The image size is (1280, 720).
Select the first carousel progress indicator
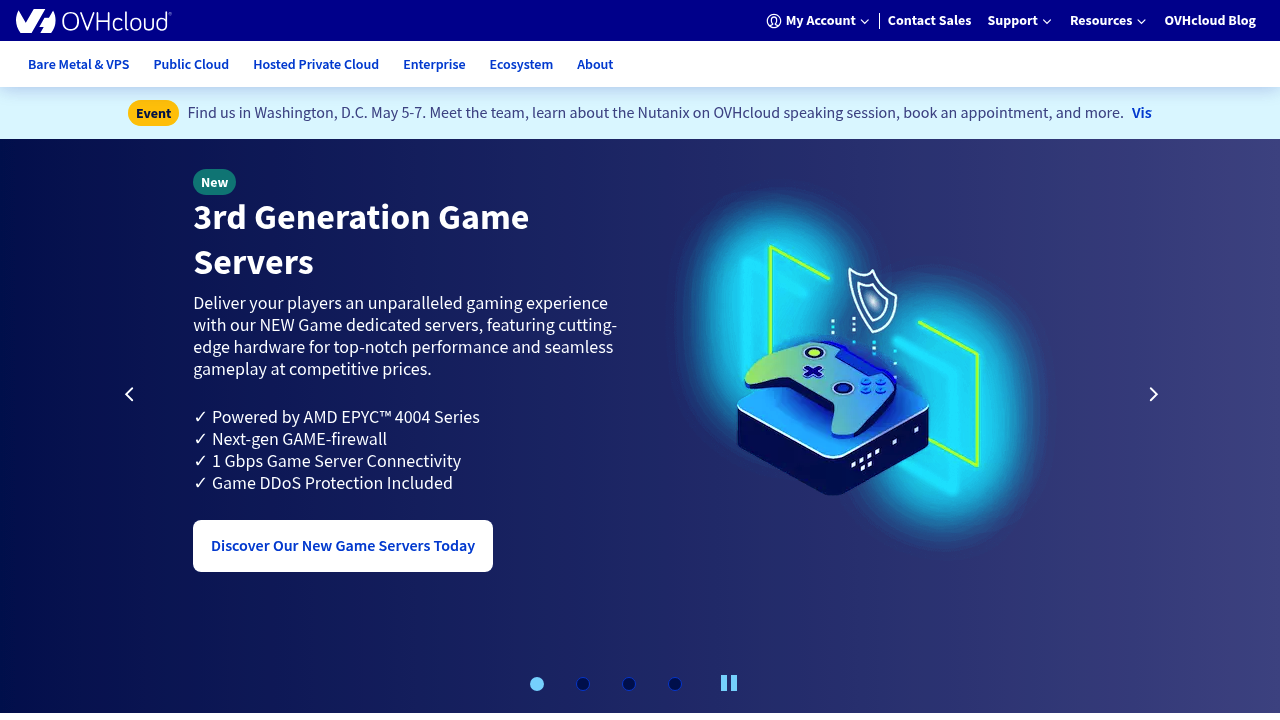tap(536, 683)
